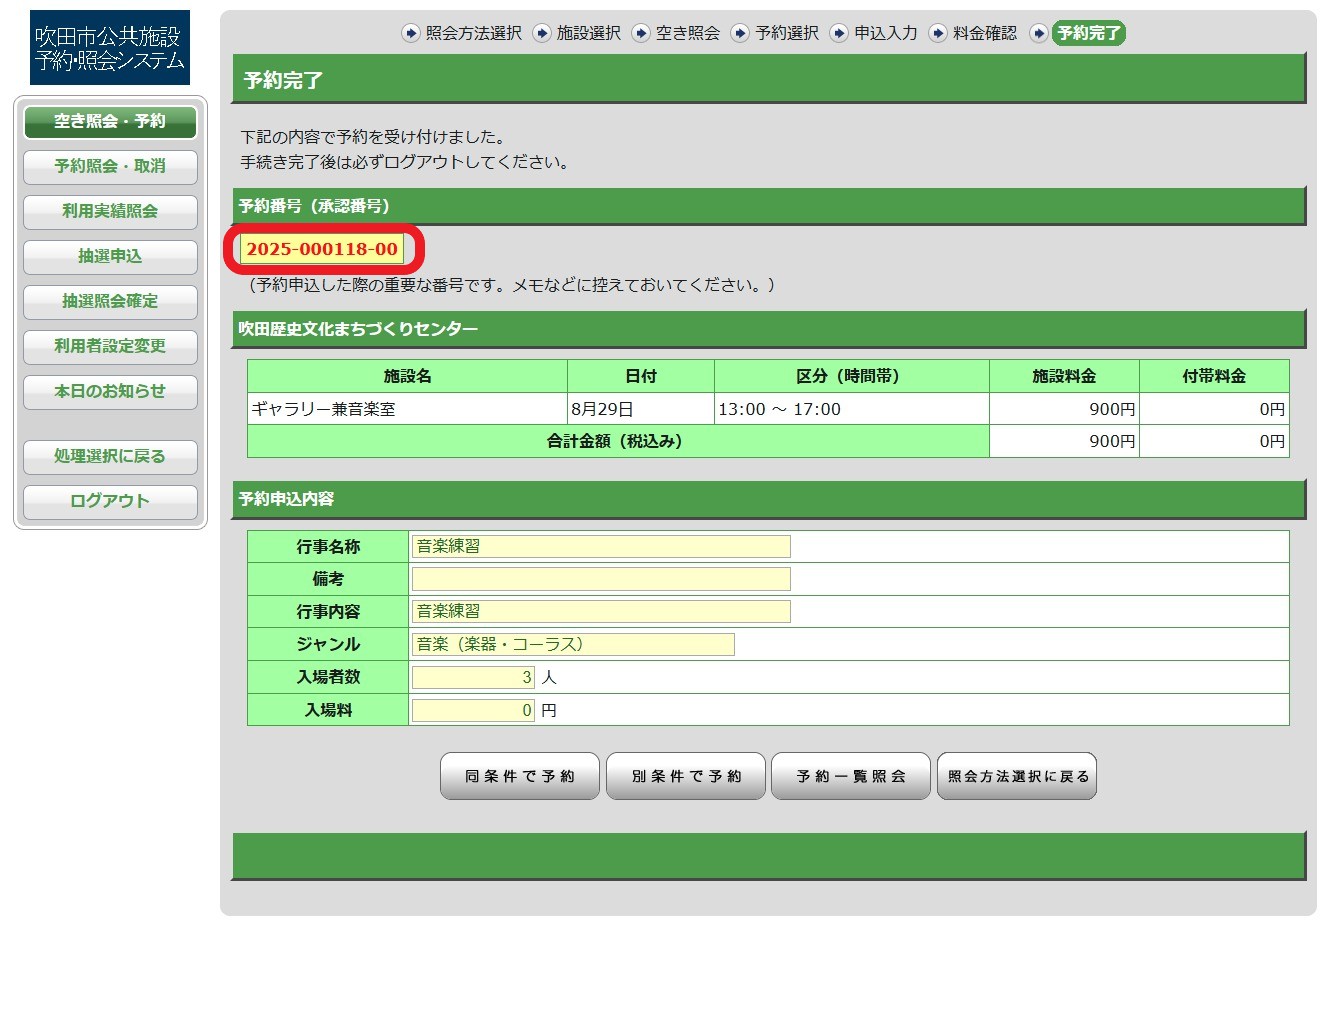Click the 別条件で予約 button
1327x1016 pixels.
686,777
